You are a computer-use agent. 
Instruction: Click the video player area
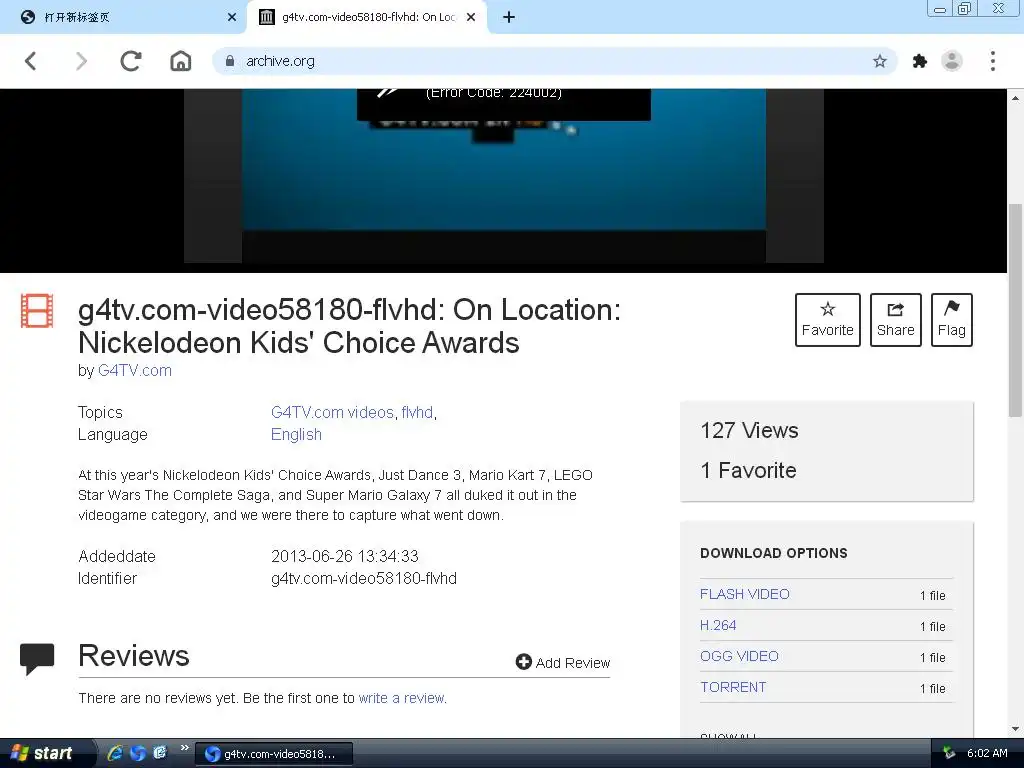(504, 176)
